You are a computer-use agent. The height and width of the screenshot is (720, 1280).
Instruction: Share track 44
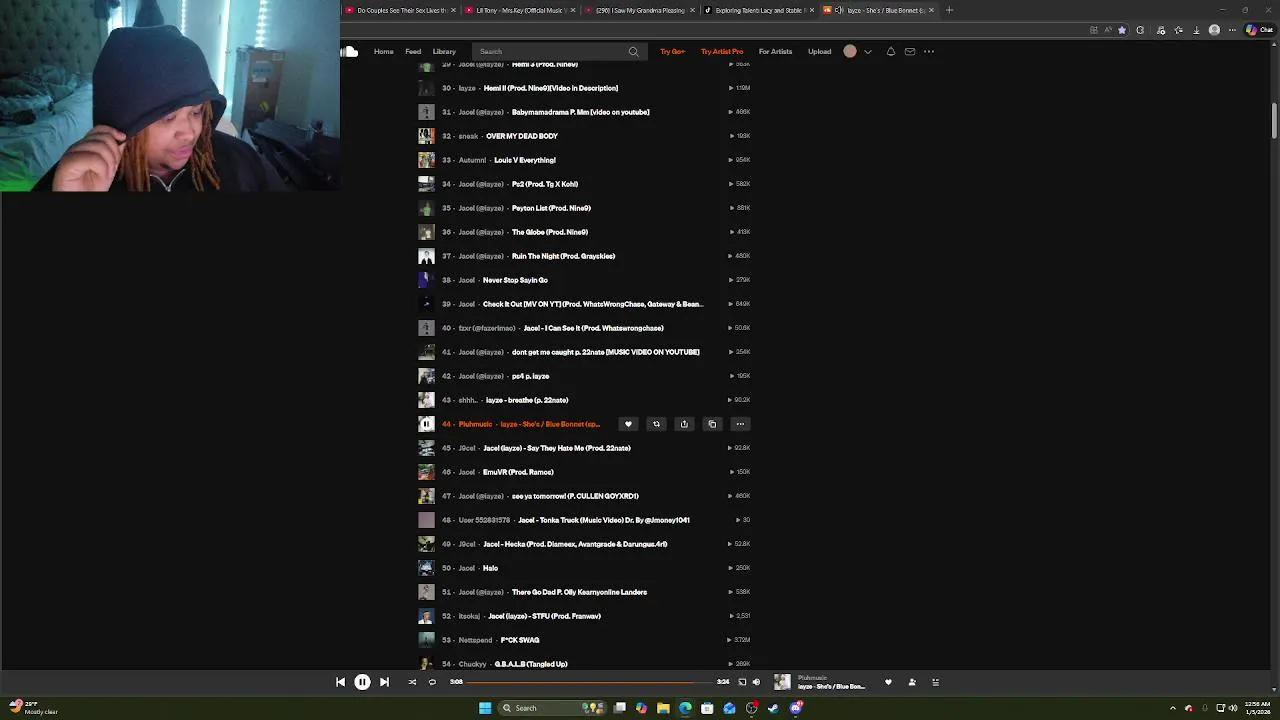pyautogui.click(x=684, y=424)
